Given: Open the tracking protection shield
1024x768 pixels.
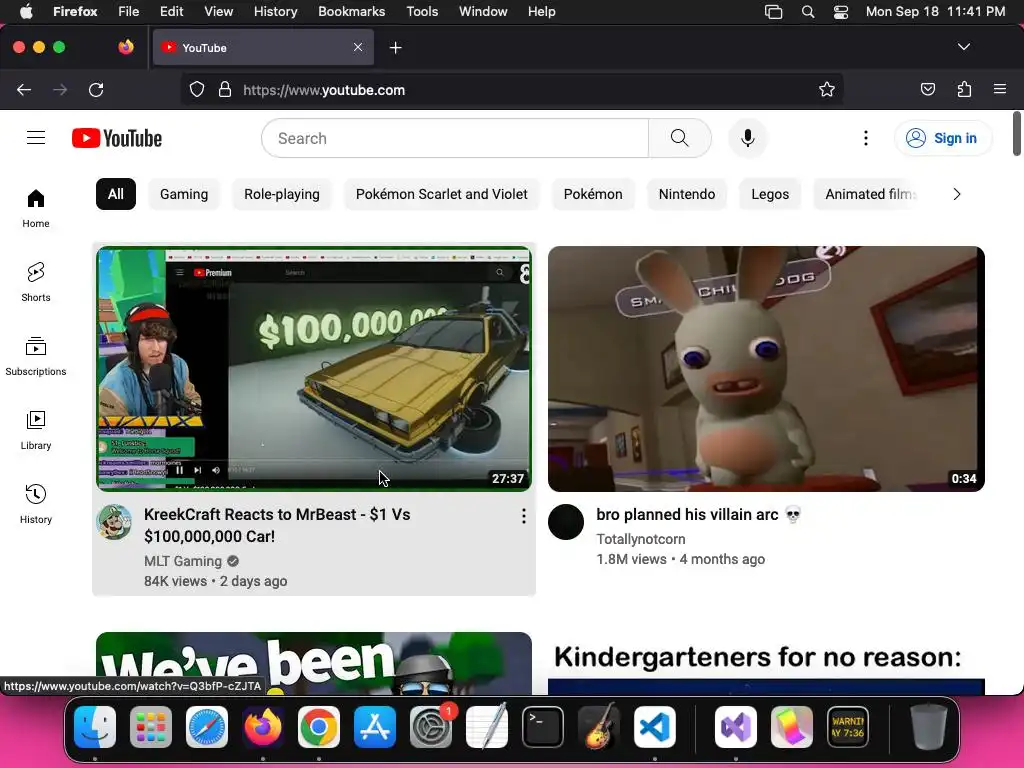Looking at the screenshot, I should tap(197, 89).
